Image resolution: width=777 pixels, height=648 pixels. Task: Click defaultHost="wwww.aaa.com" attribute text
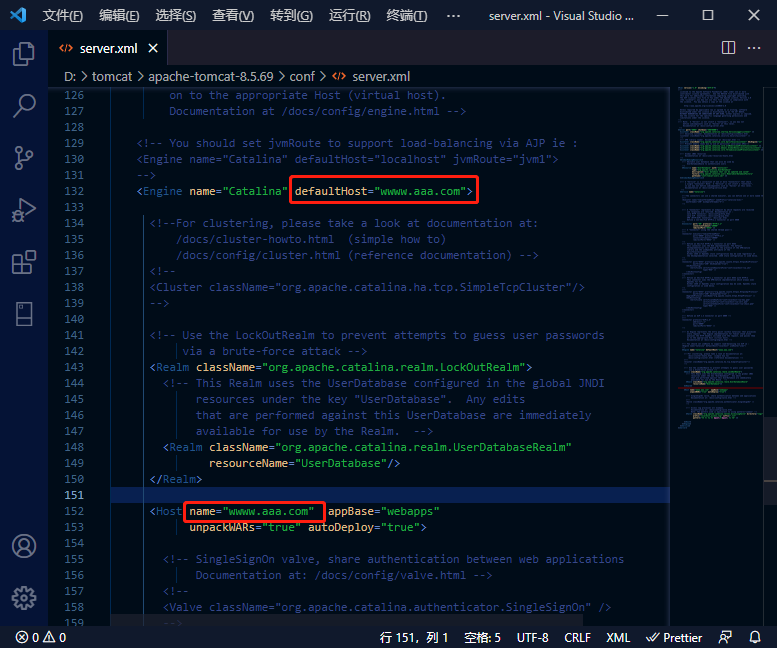click(380, 191)
